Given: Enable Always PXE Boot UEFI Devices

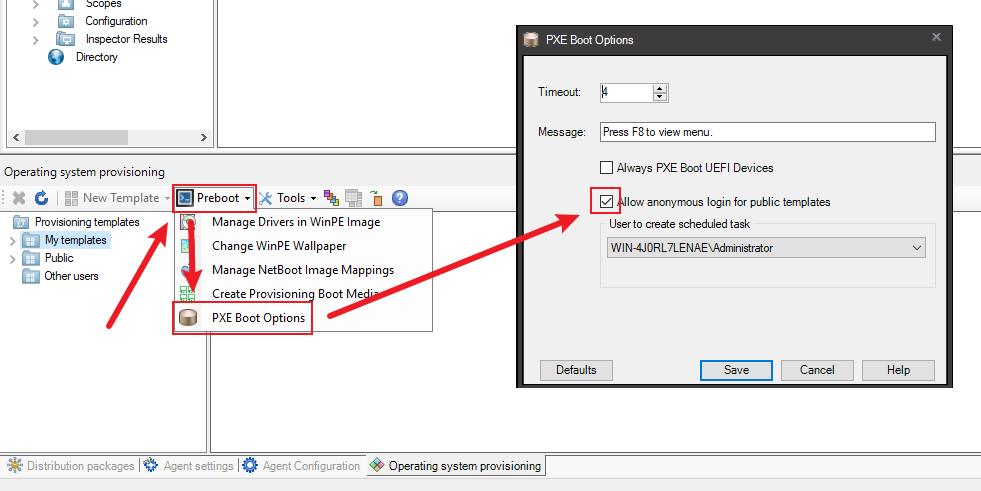Looking at the screenshot, I should click(x=606, y=168).
